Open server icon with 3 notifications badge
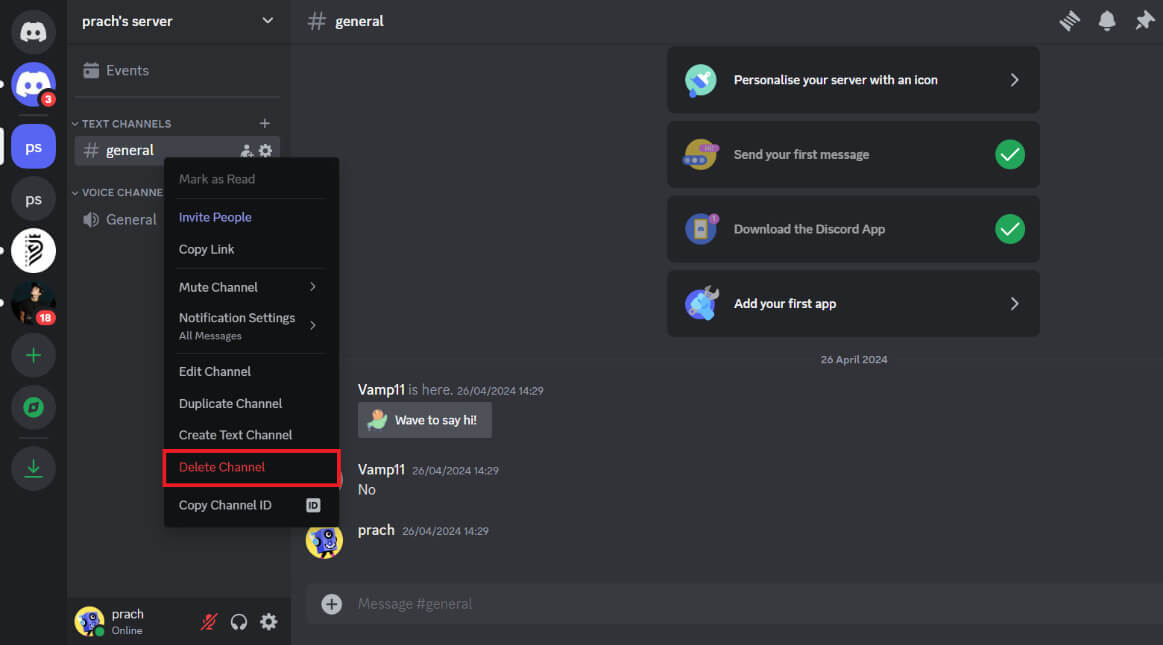This screenshot has height=645, width=1163. click(33, 85)
